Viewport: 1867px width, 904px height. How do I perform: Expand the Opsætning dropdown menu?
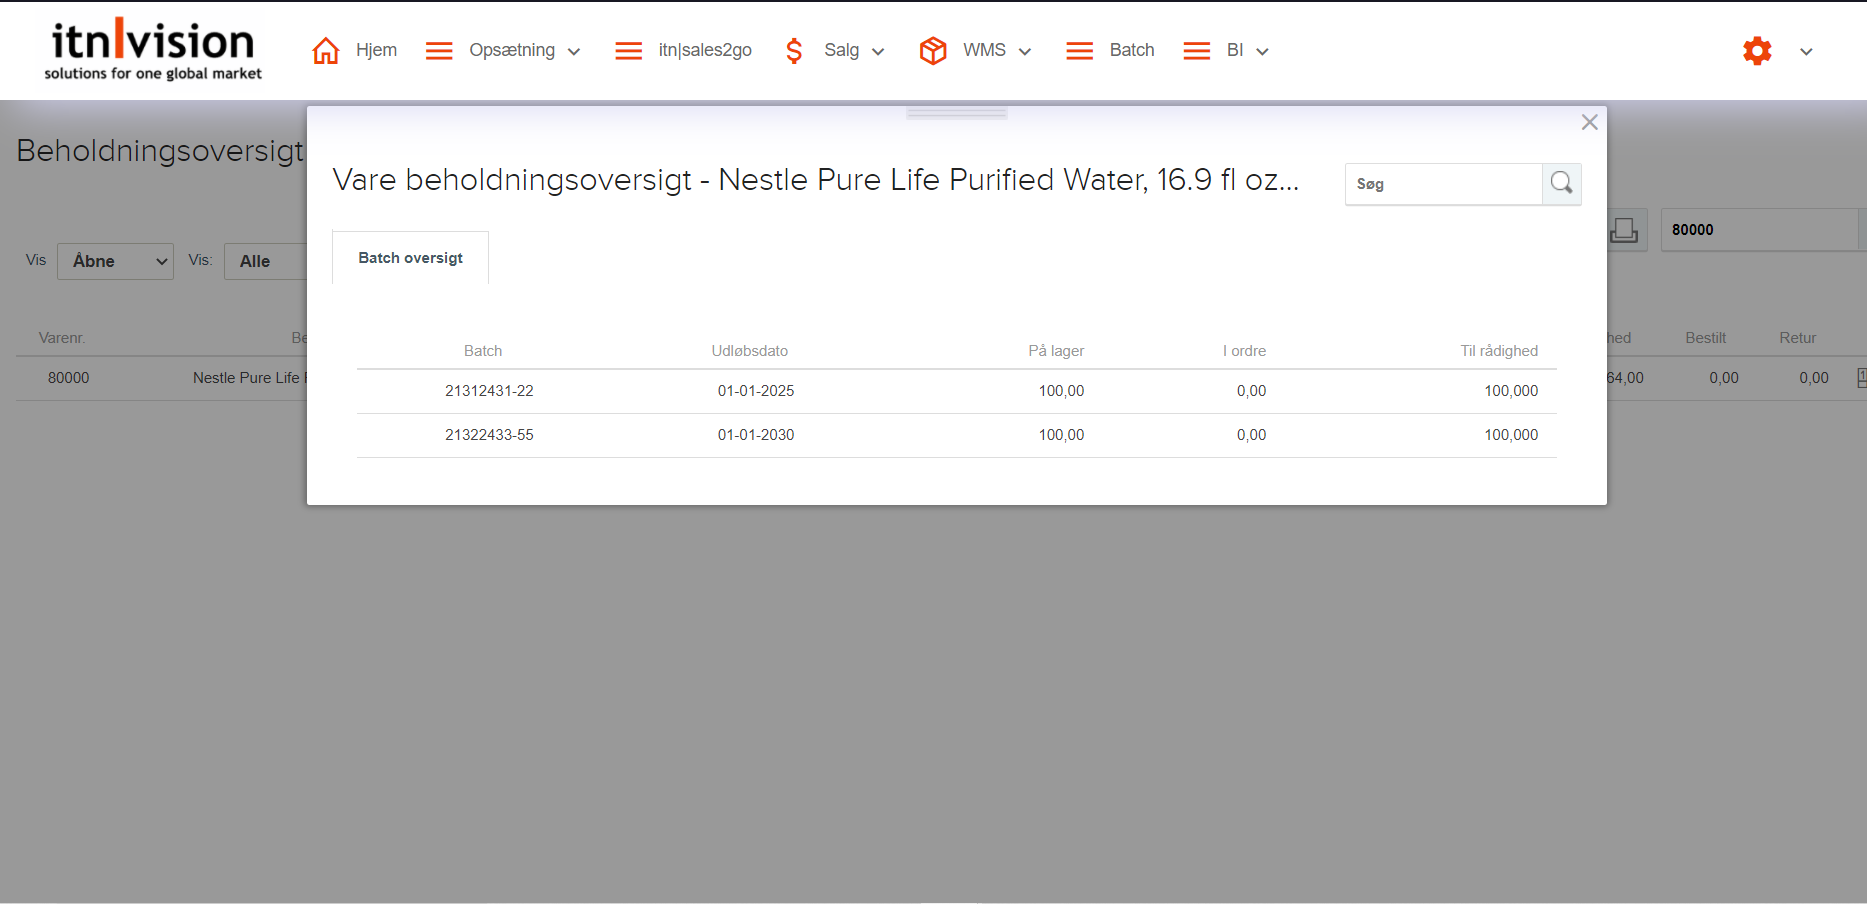(574, 52)
